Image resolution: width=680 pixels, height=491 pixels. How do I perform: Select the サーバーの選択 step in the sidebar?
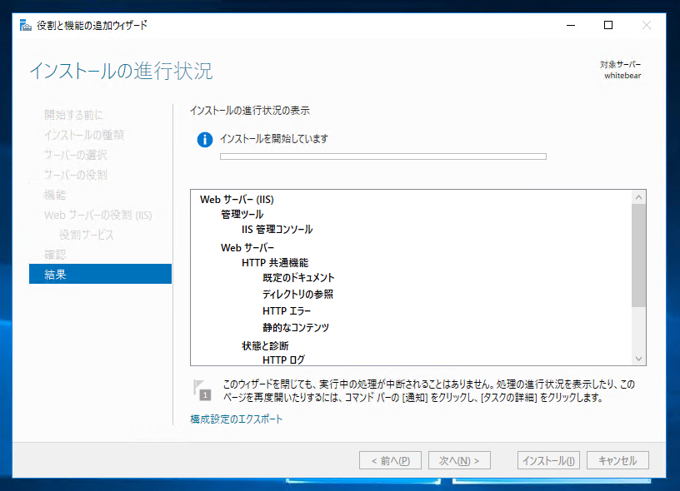point(75,155)
